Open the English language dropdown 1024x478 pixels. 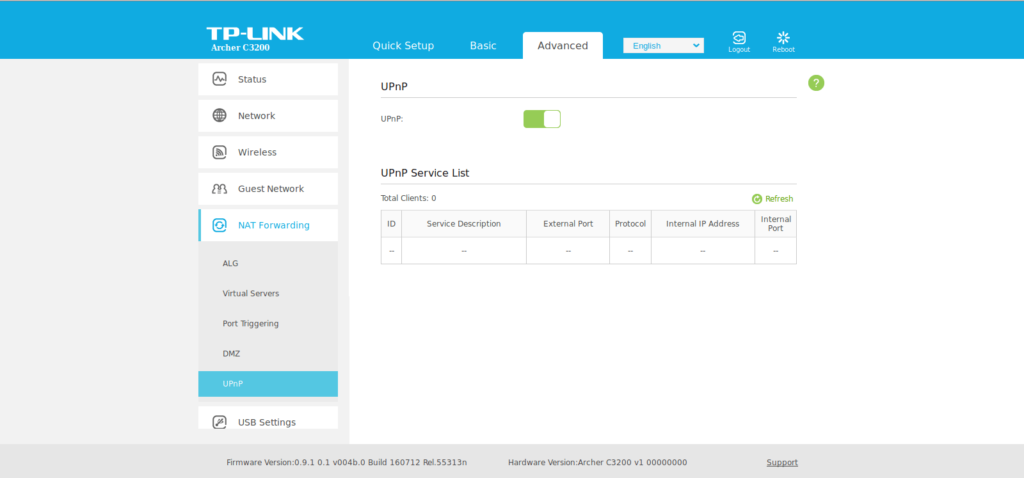pyautogui.click(x=663, y=46)
